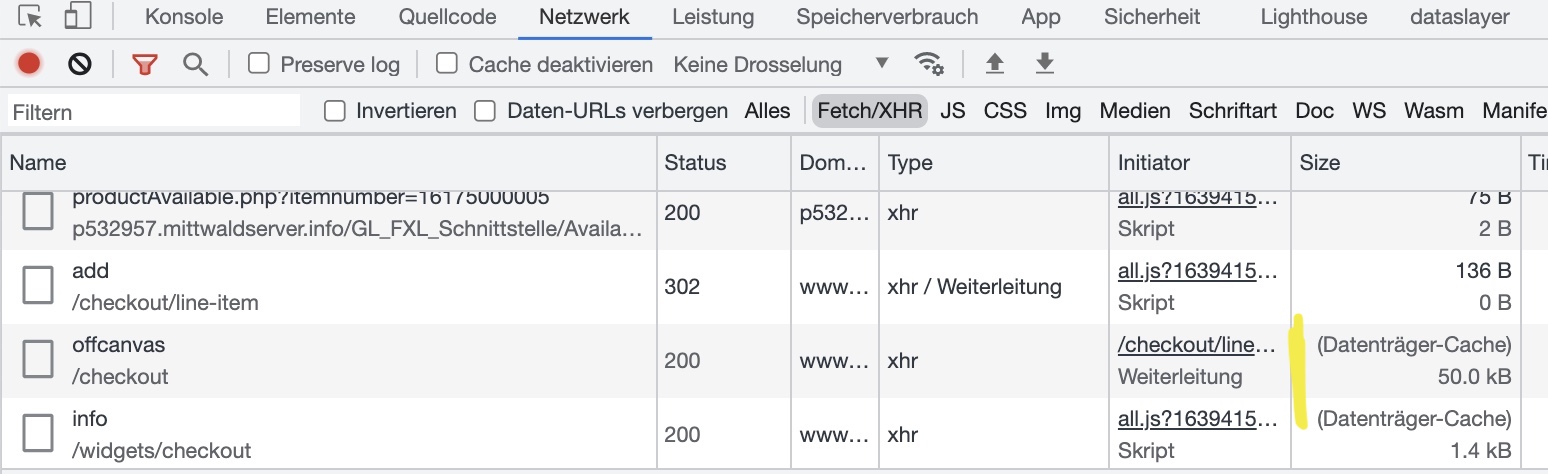Switch to the Konsole tab
This screenshot has height=474, width=1548.
click(184, 17)
